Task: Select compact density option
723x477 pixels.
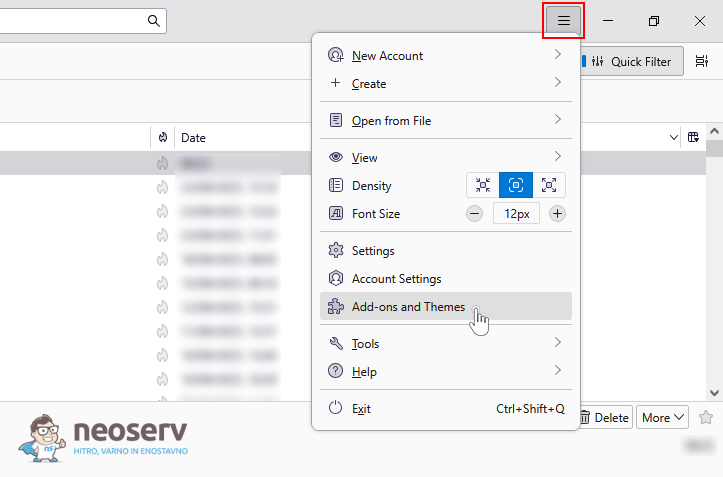Action: (x=483, y=185)
